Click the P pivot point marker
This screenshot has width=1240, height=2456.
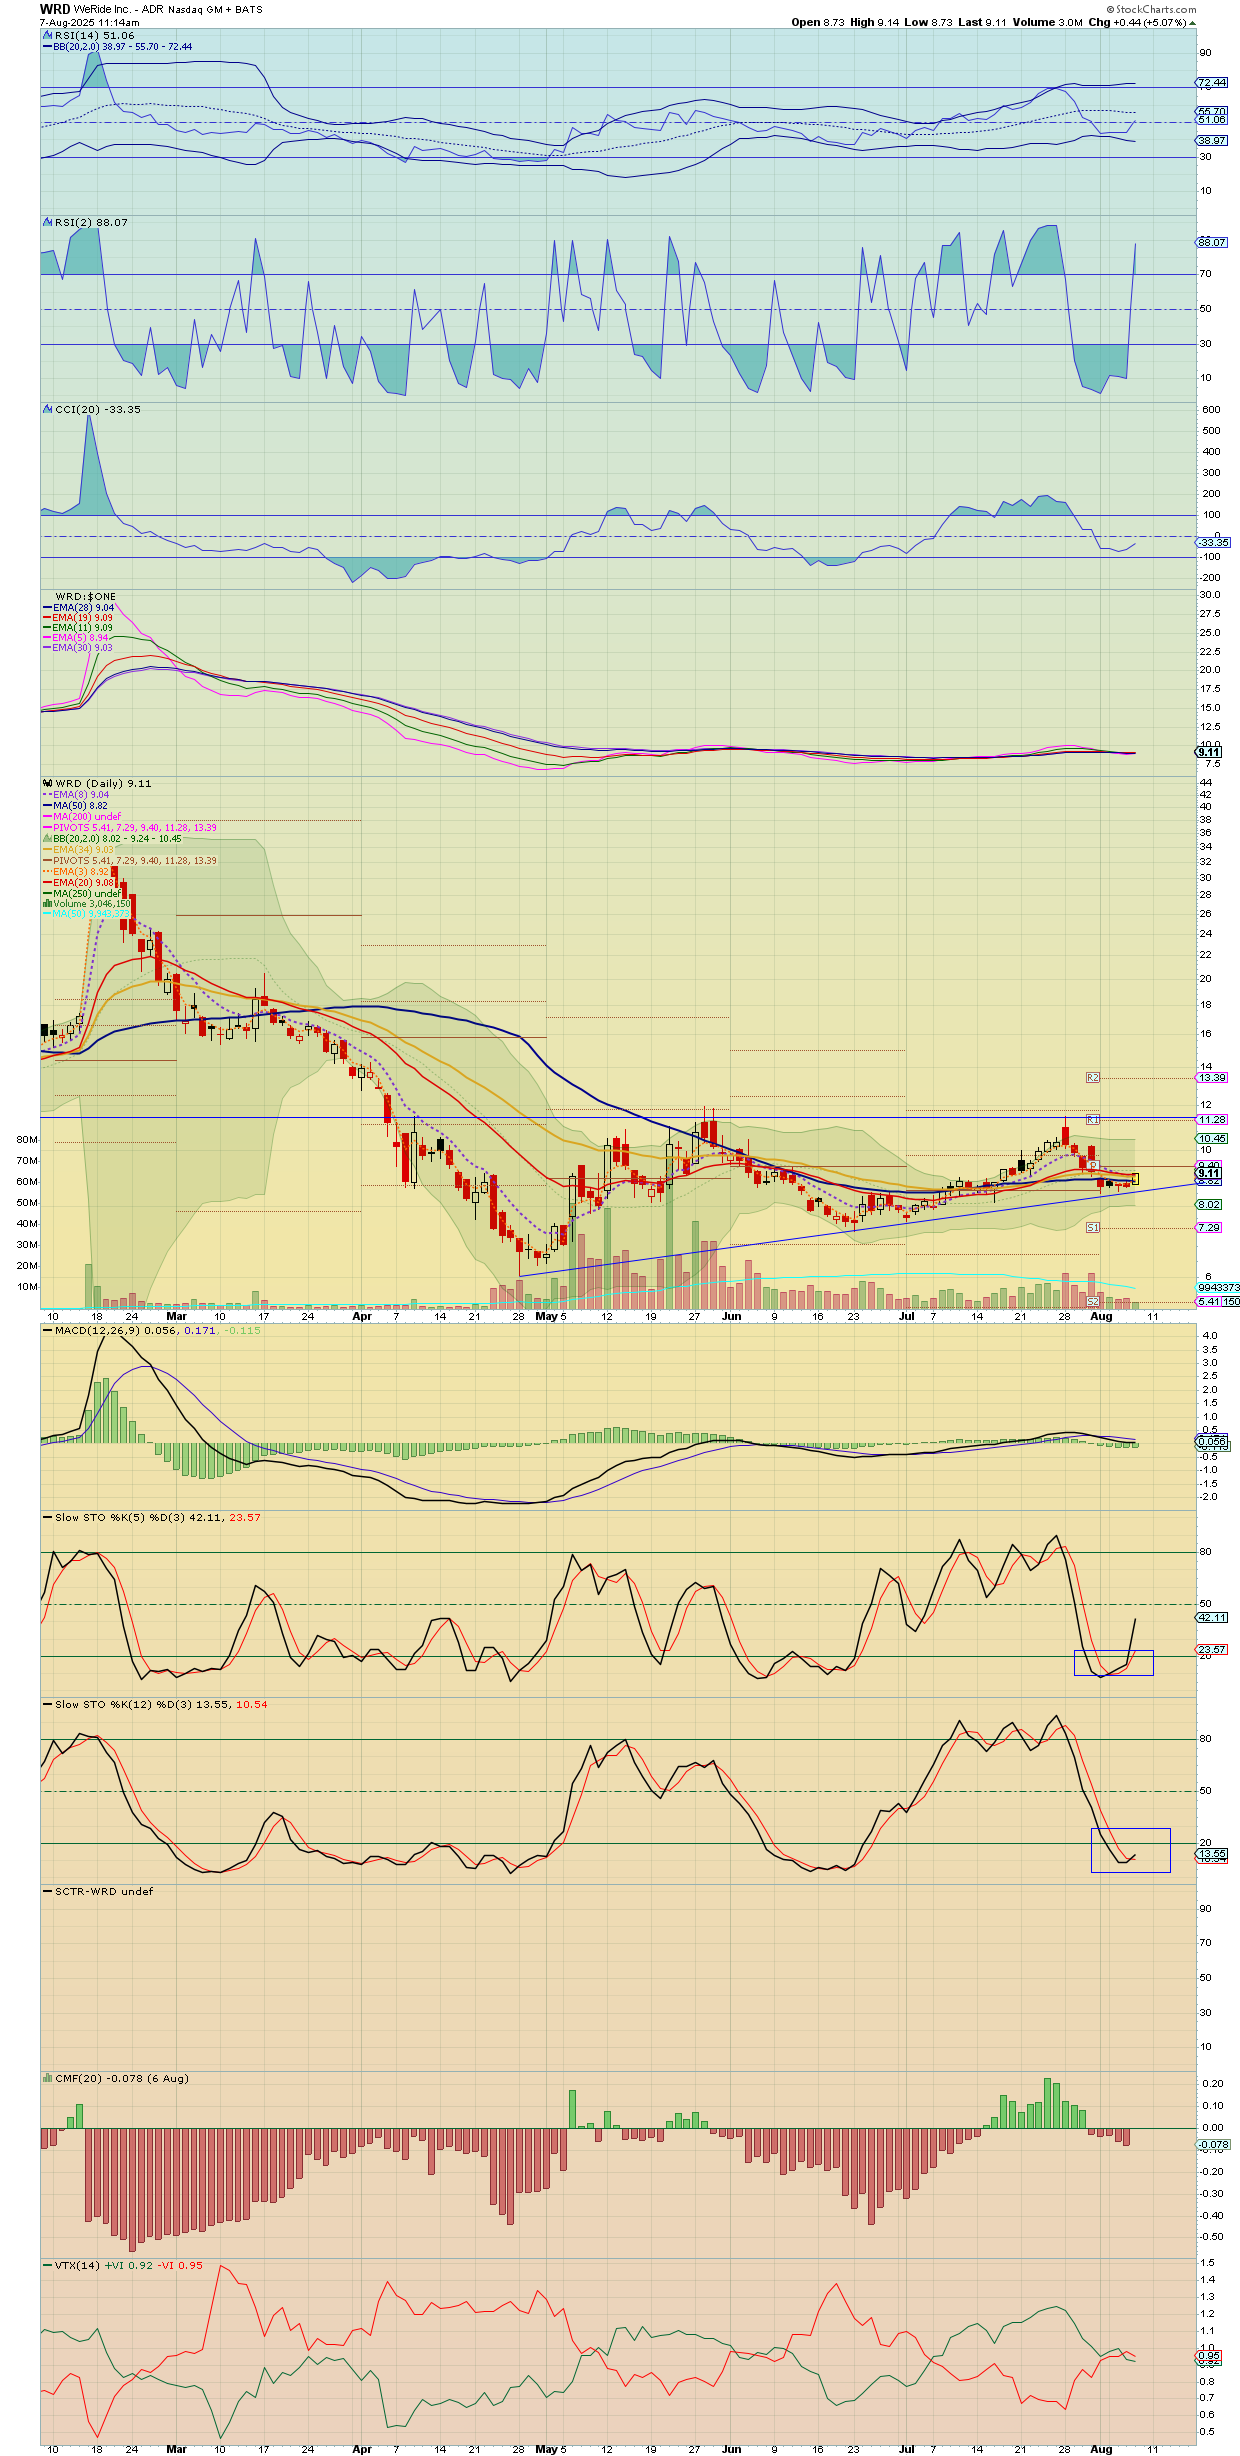click(1093, 1165)
